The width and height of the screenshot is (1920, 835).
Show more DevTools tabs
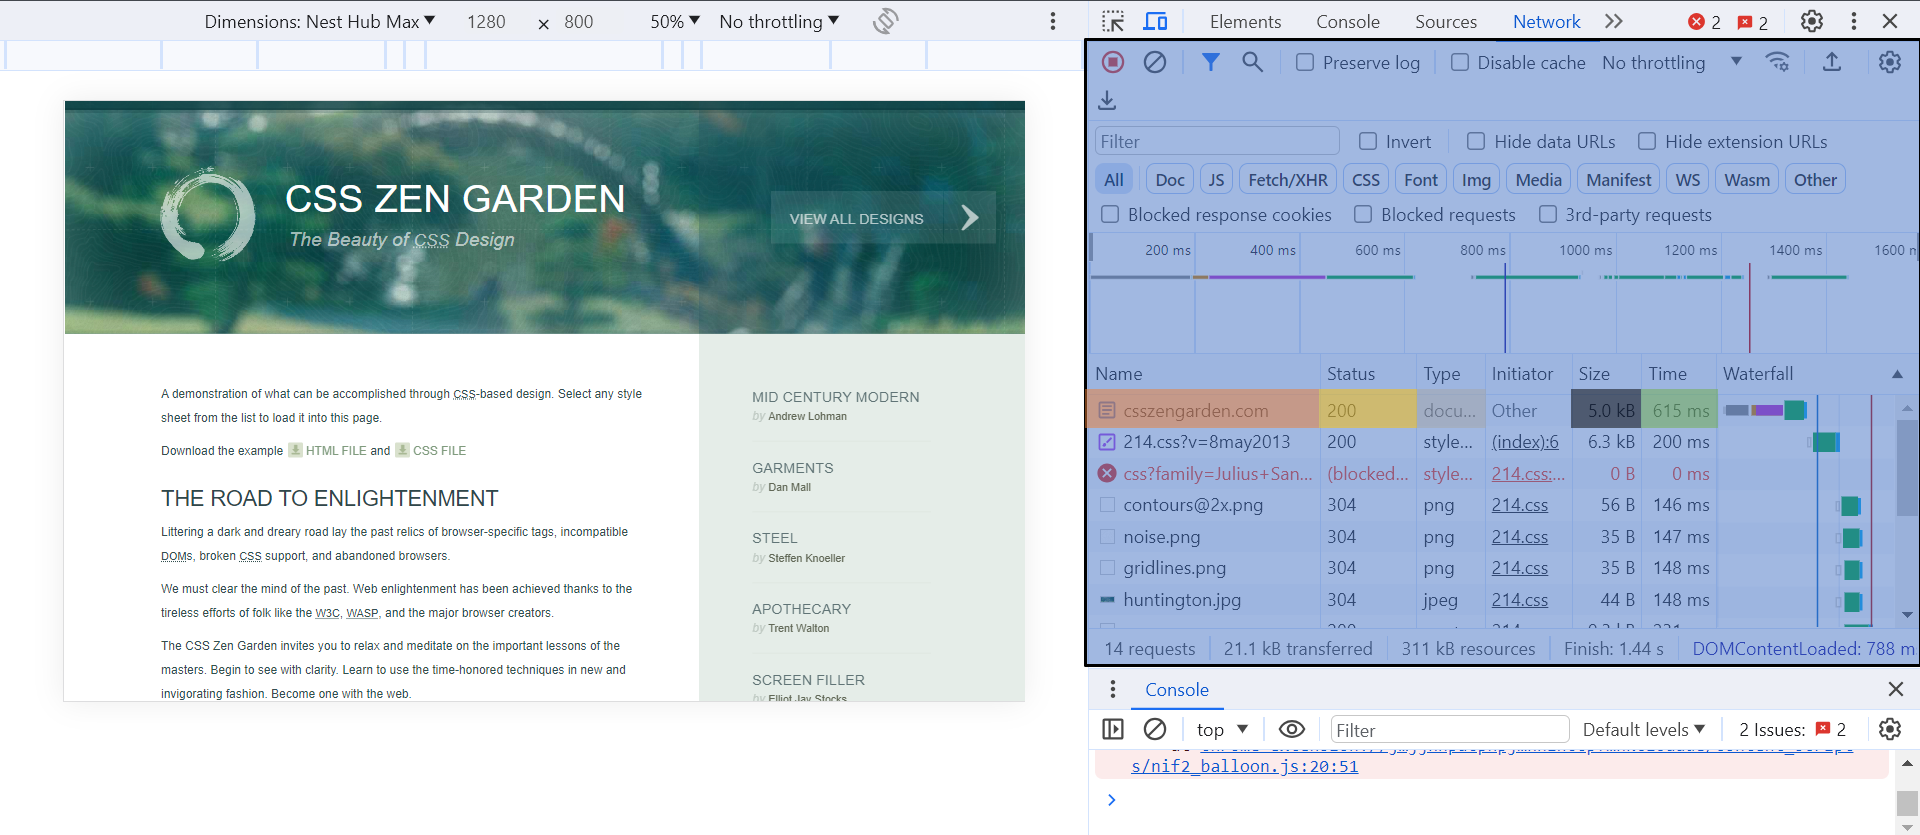coord(1614,21)
